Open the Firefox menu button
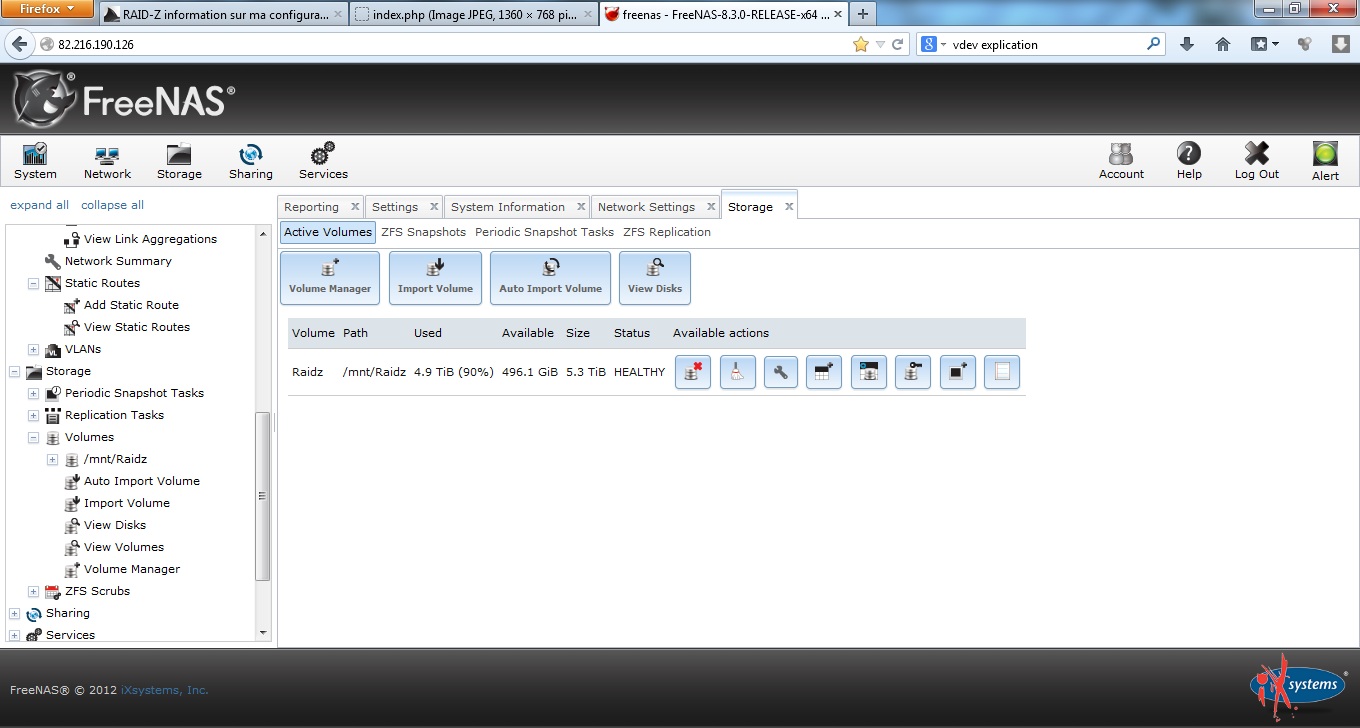1360x728 pixels. [x=48, y=9]
